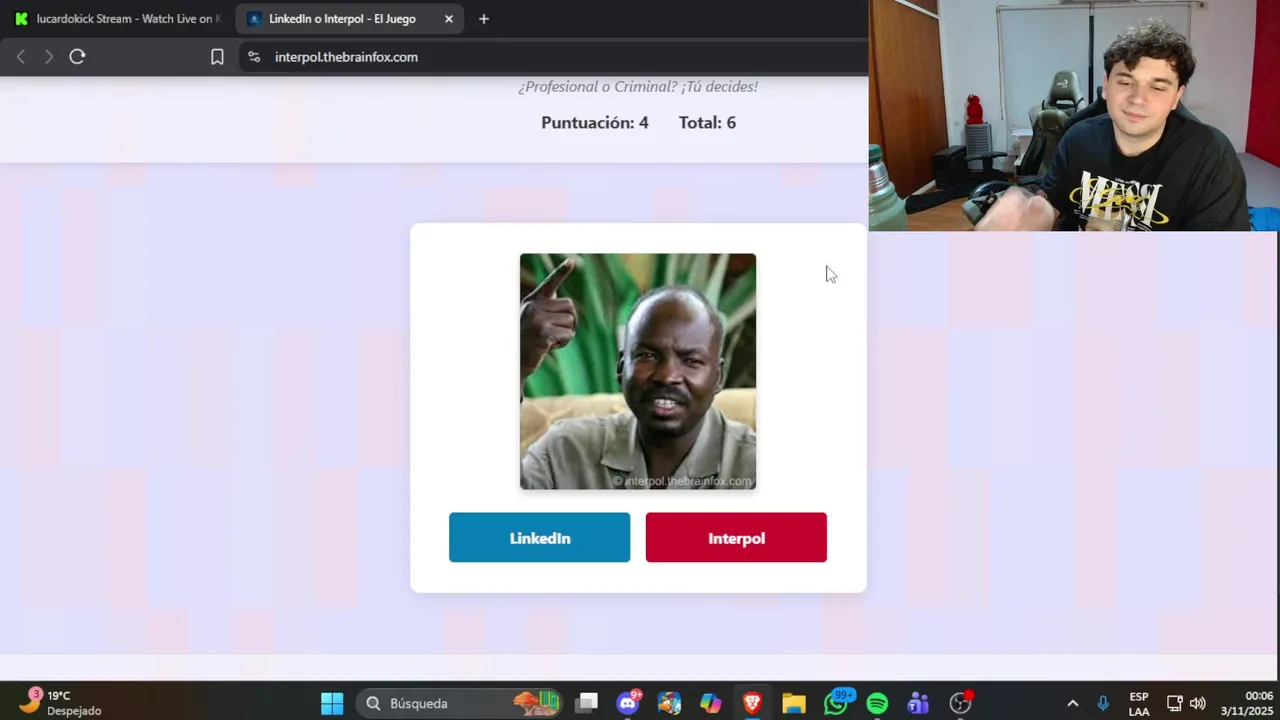Open Microsoft Copilot from the taskbar
Viewport: 1280px width, 720px height.
711,703
